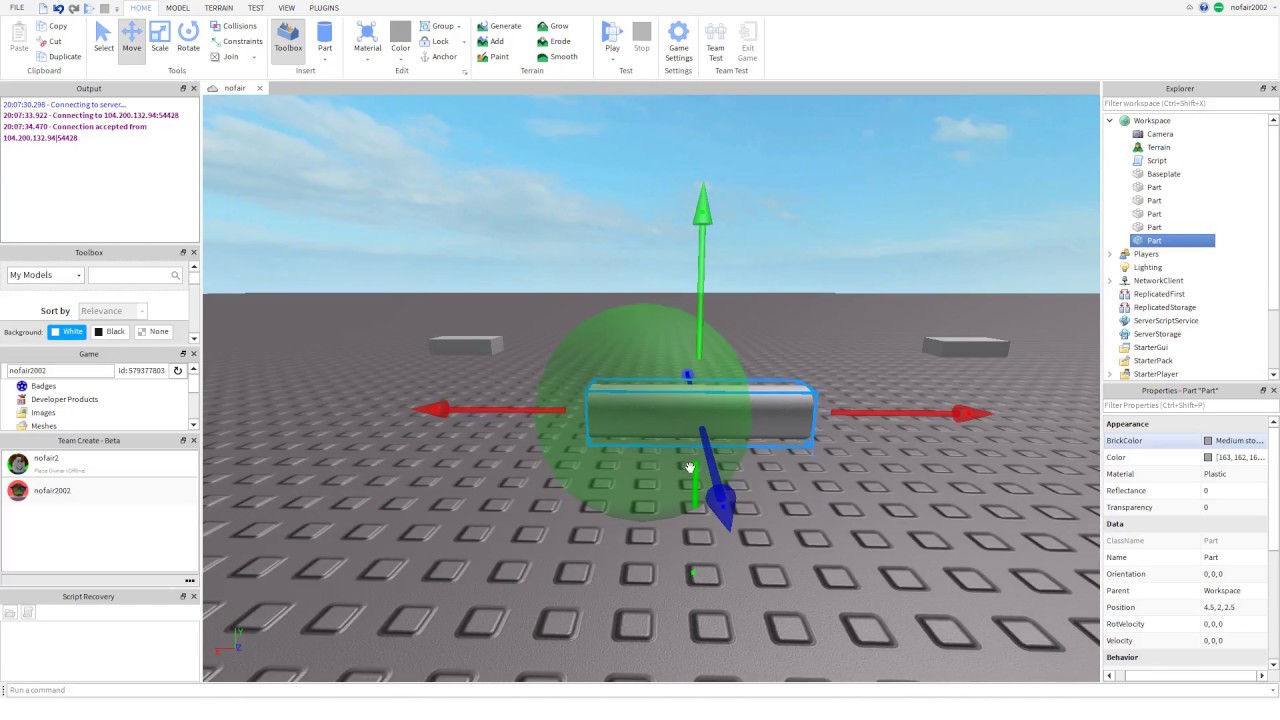Refresh the Game panel list
This screenshot has width=1280, height=720.
click(x=177, y=370)
